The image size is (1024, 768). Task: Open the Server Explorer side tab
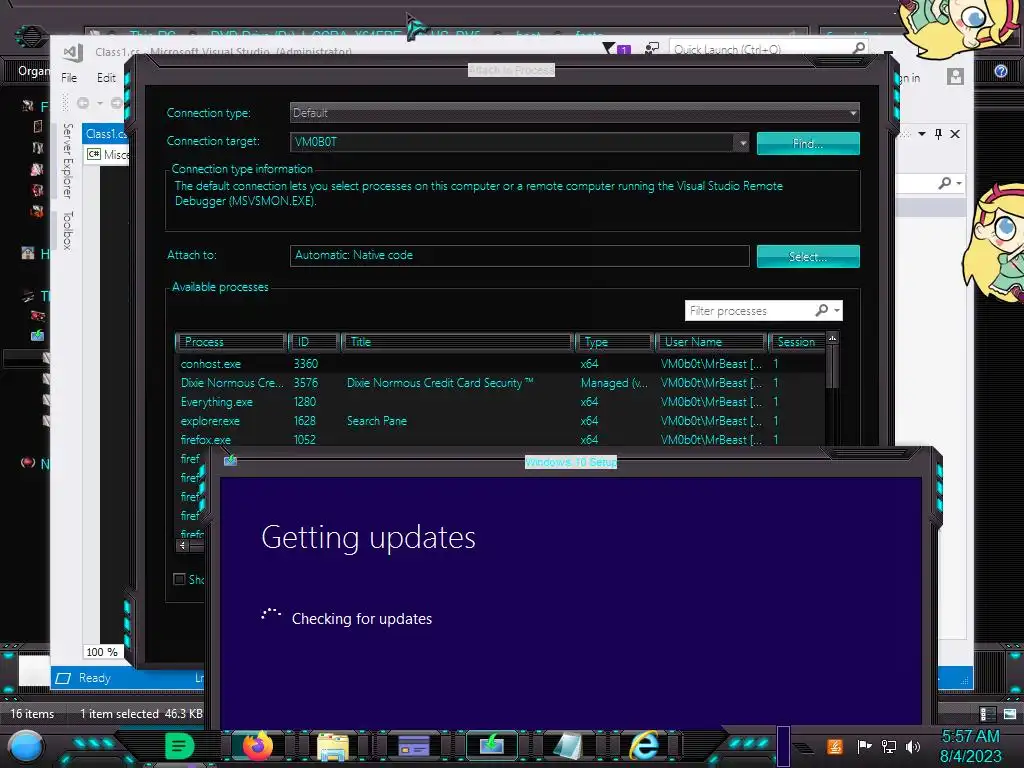67,161
